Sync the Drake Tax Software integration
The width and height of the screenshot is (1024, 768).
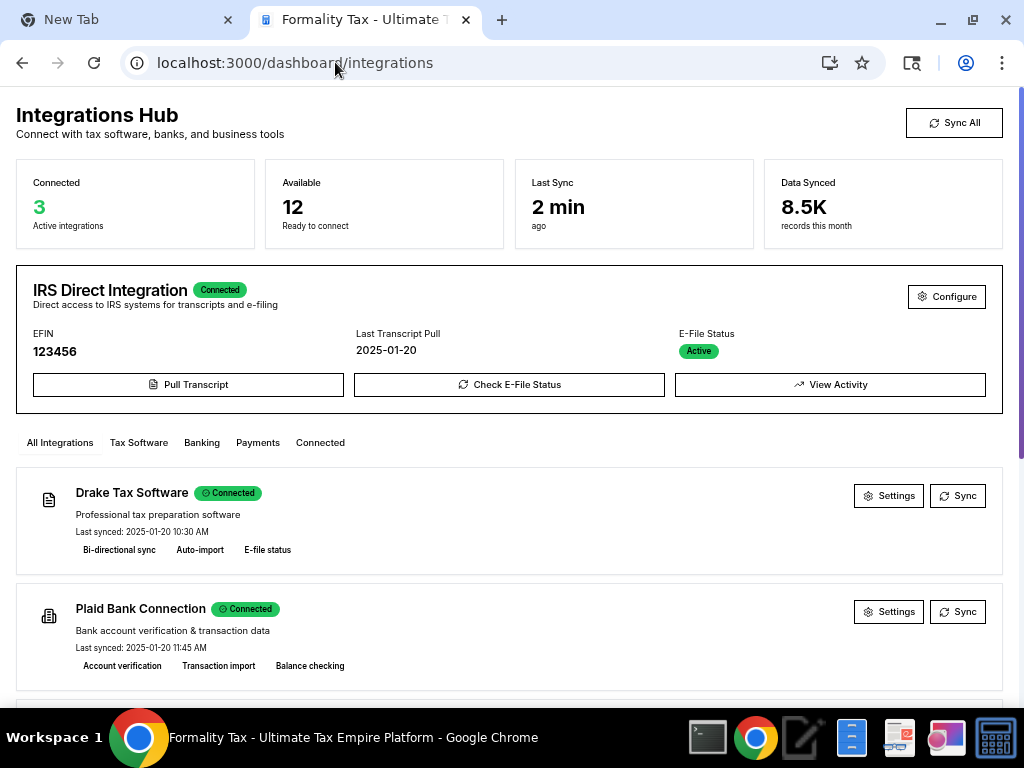[x=957, y=496]
